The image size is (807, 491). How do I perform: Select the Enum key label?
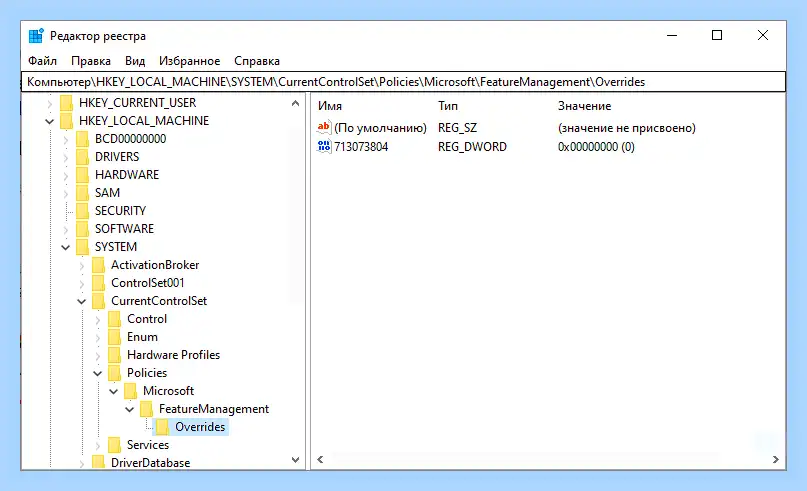pos(142,337)
